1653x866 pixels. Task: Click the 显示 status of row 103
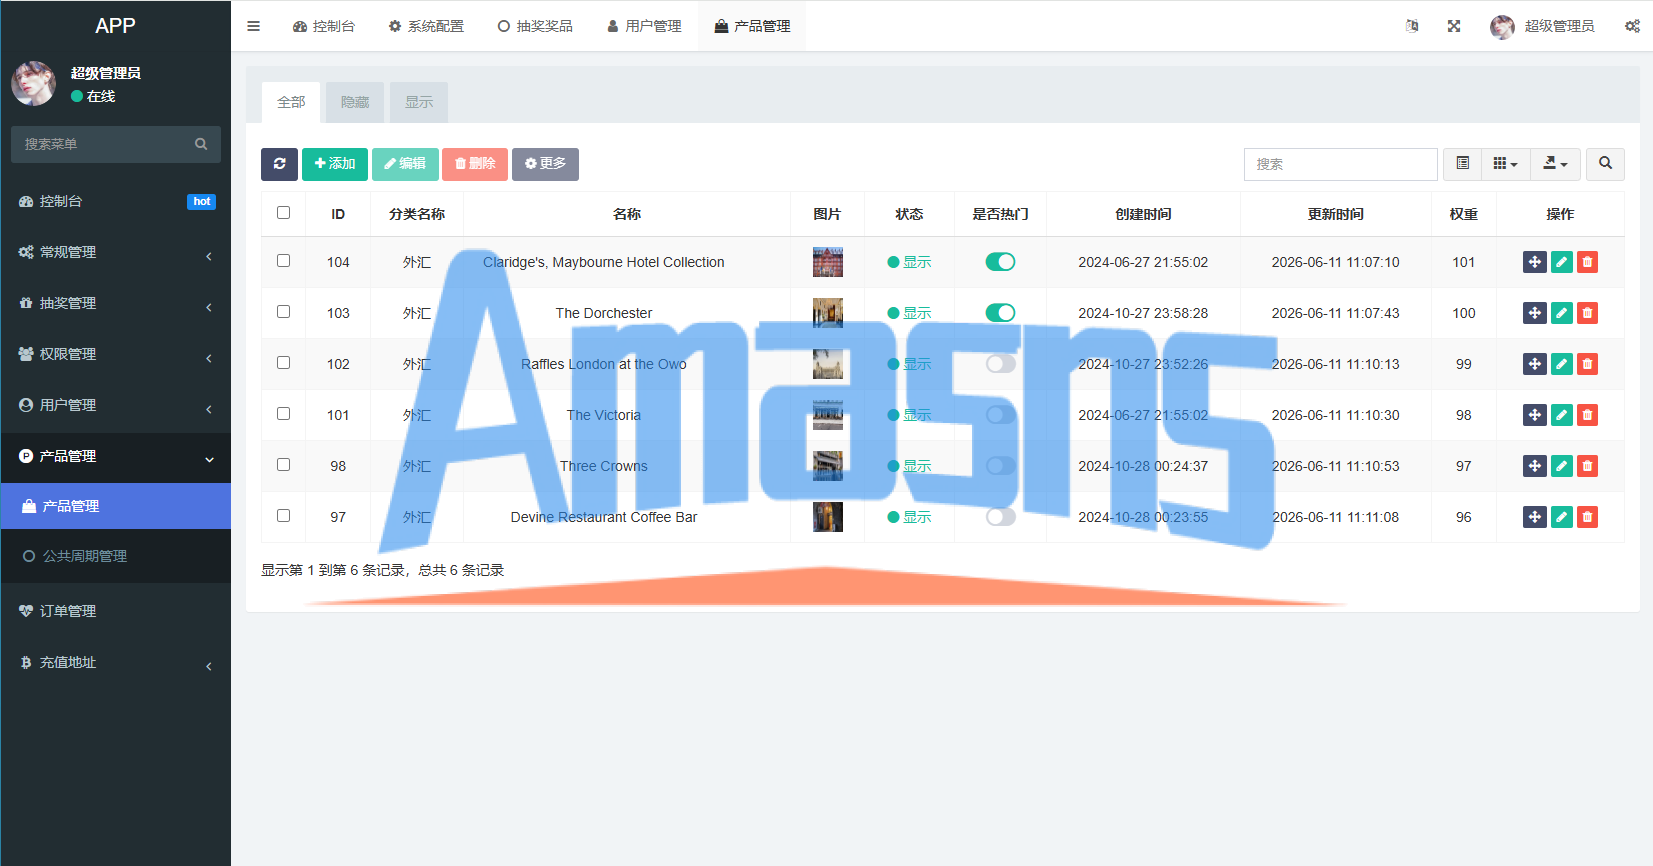[909, 313]
